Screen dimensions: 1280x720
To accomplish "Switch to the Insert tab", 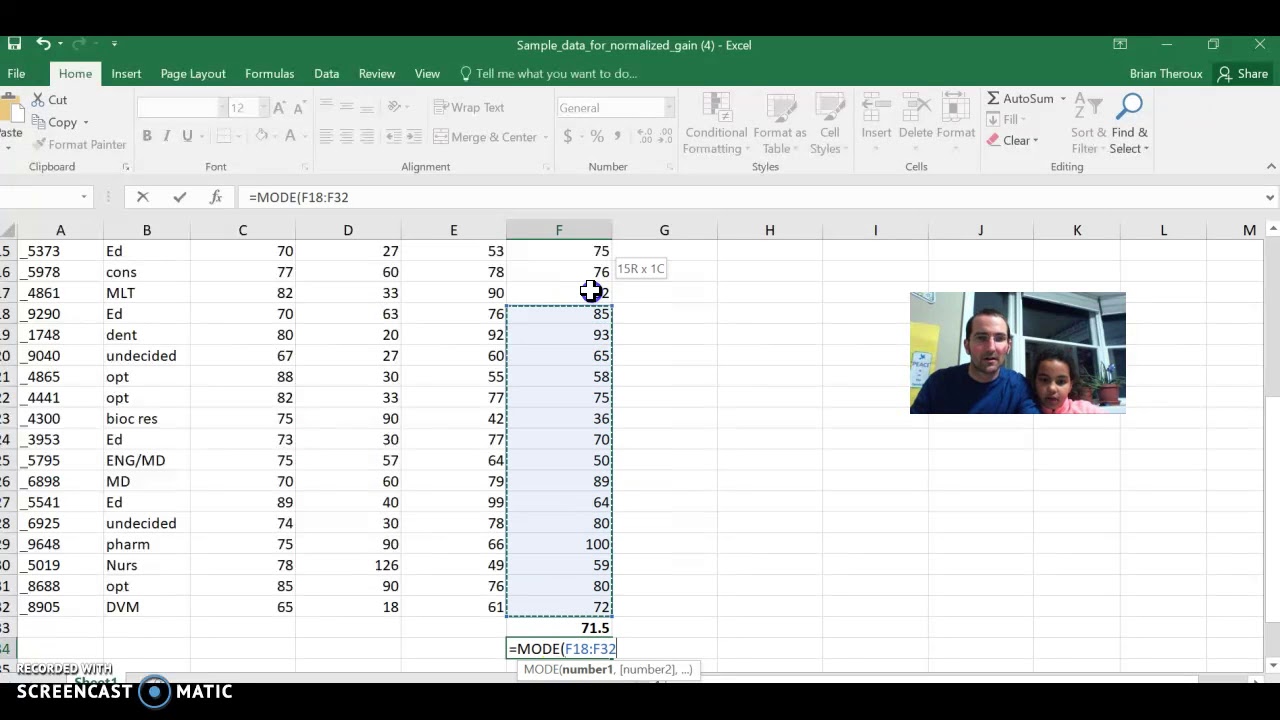I will click(126, 74).
